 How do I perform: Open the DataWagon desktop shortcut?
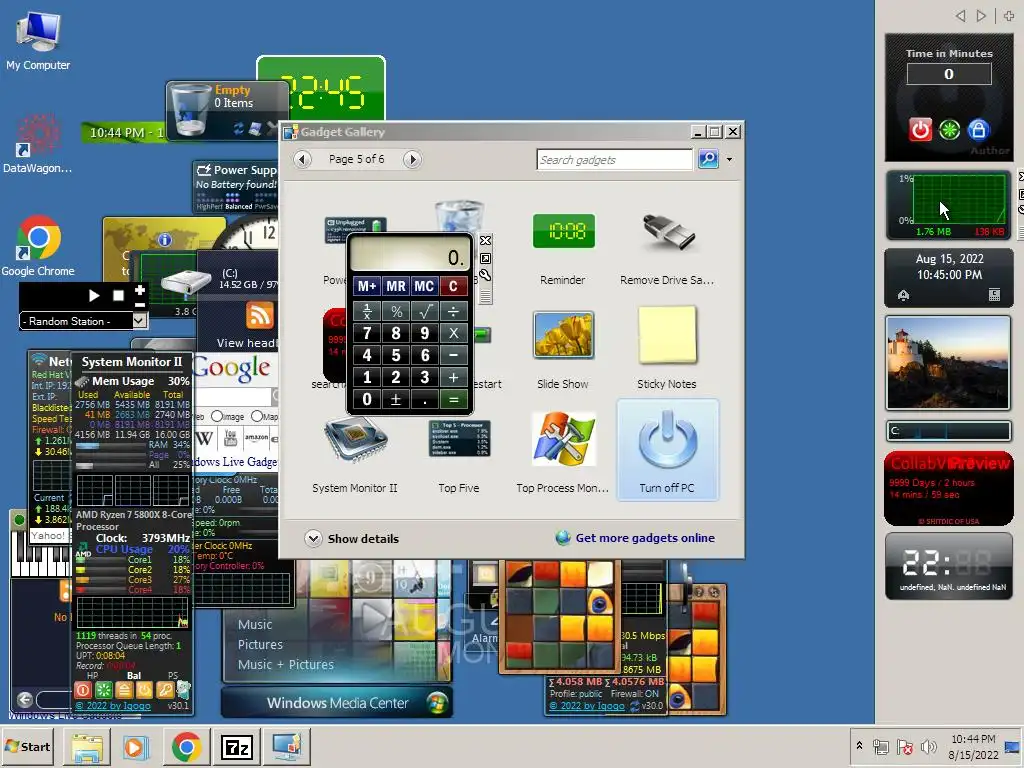[37, 144]
